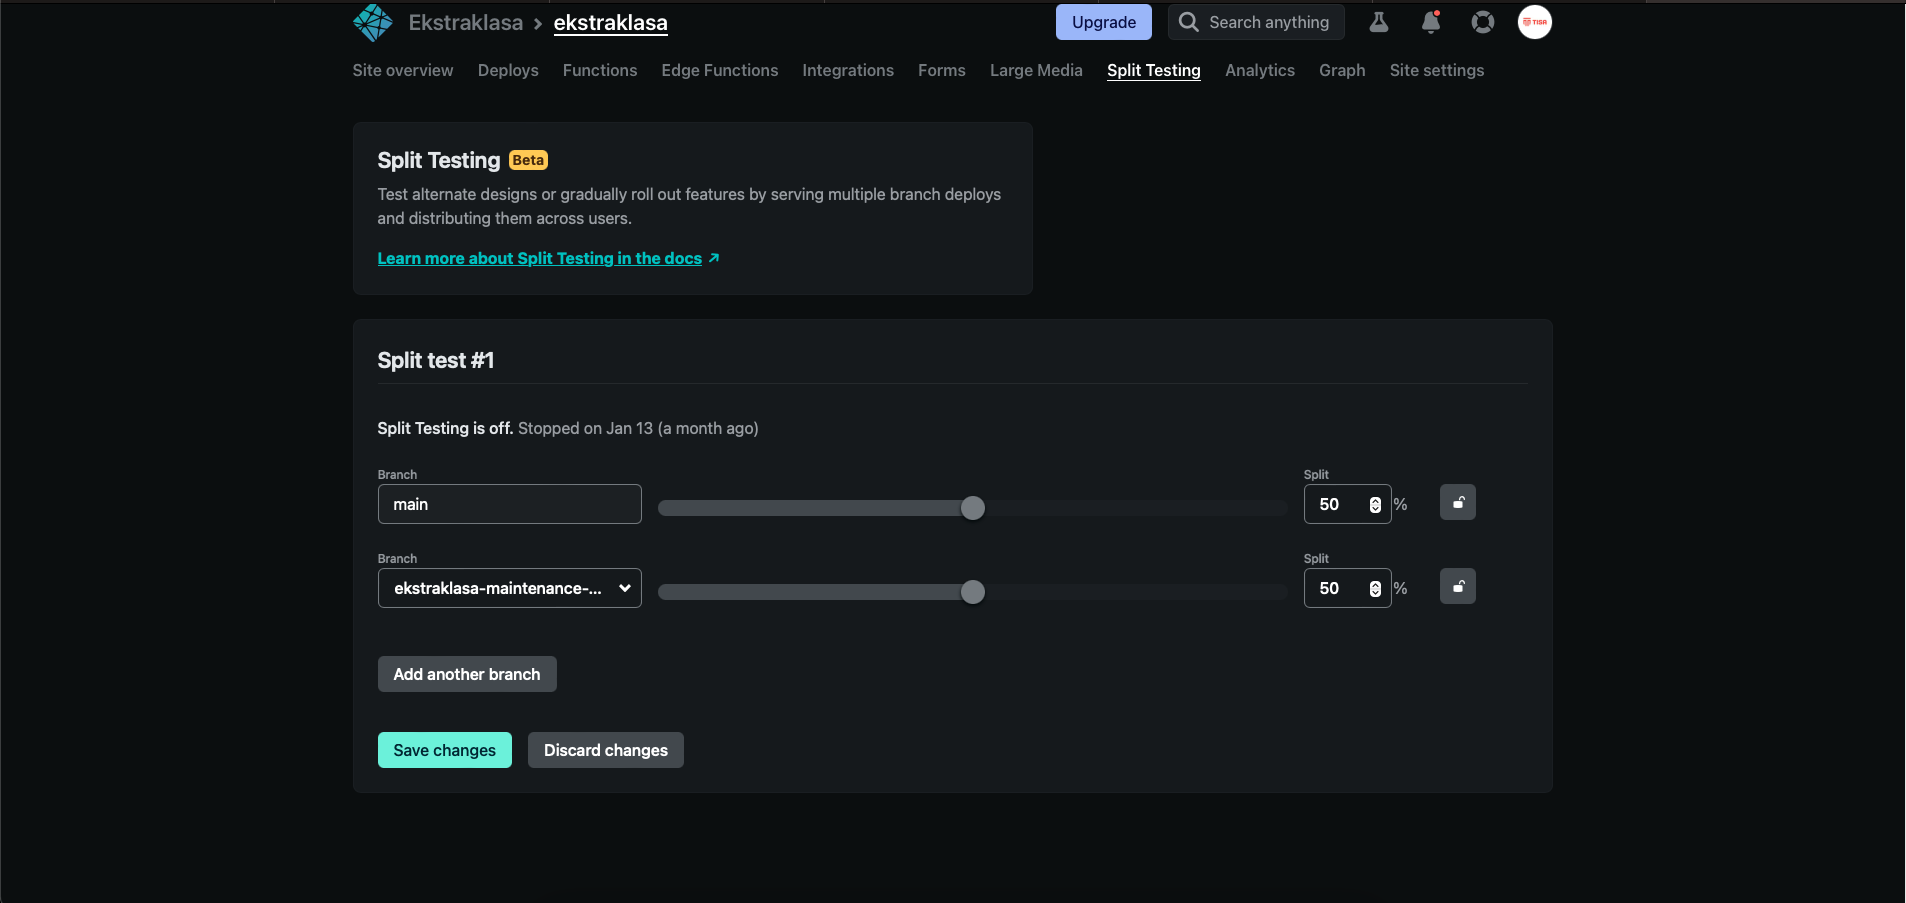The height and width of the screenshot is (903, 1906).
Task: Click the Upgrade button
Action: coord(1104,22)
